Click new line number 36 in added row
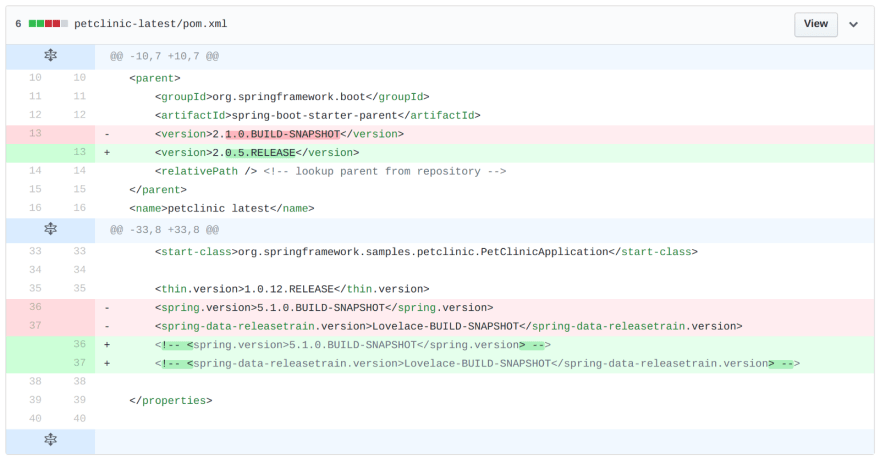The image size is (880, 465). point(80,344)
